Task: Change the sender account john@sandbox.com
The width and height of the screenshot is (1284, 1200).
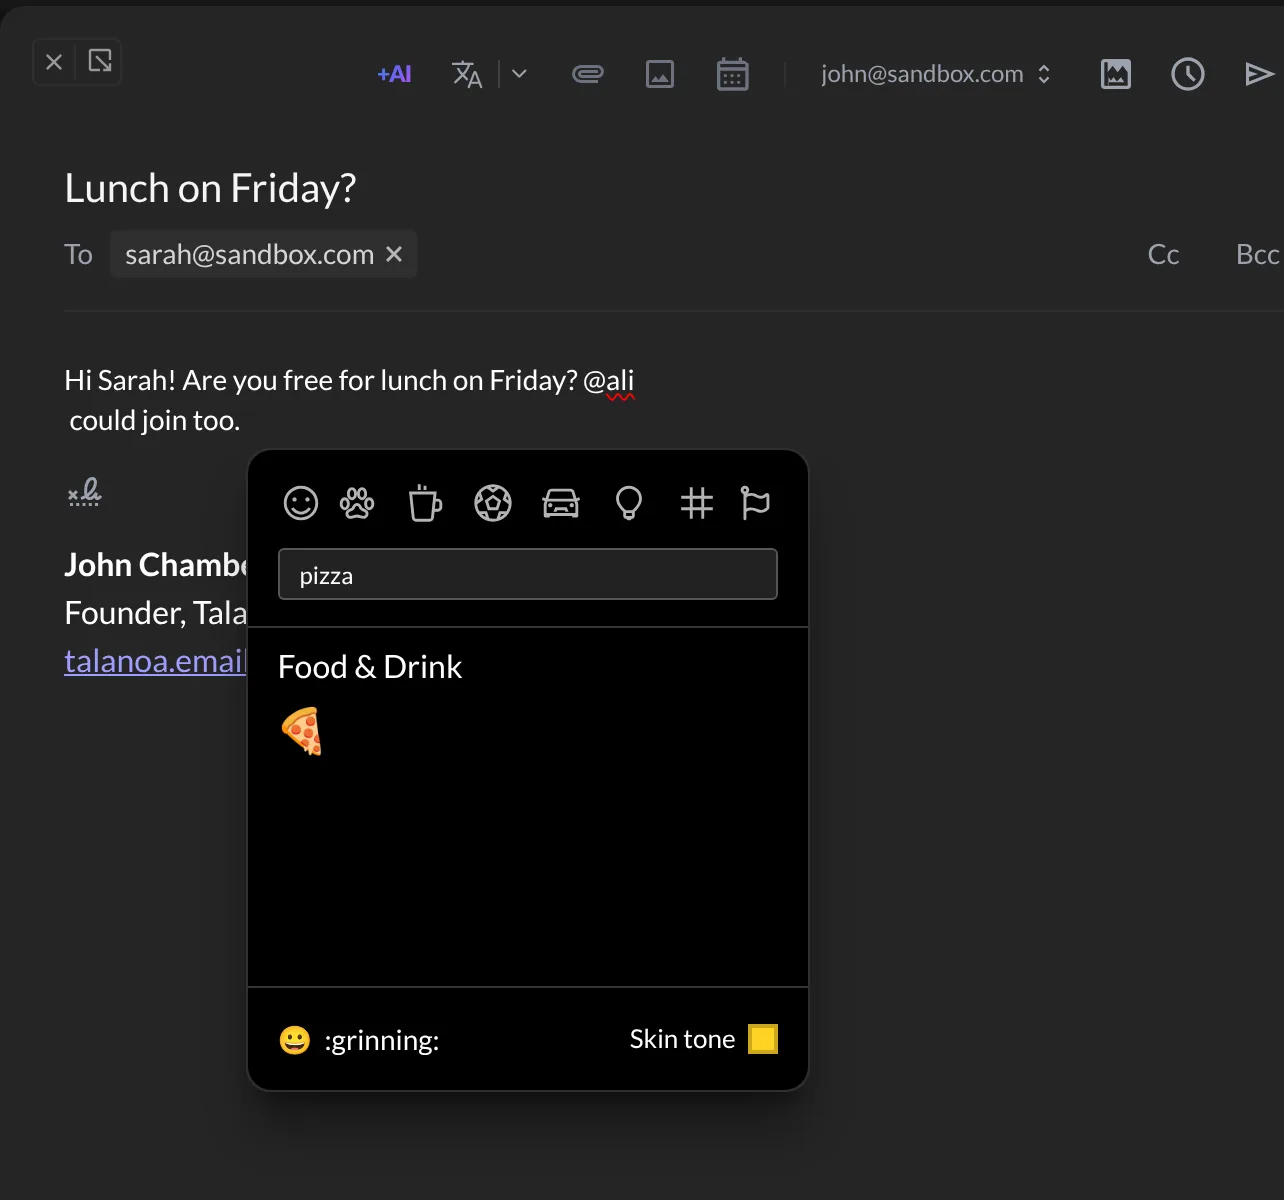Action: point(936,74)
